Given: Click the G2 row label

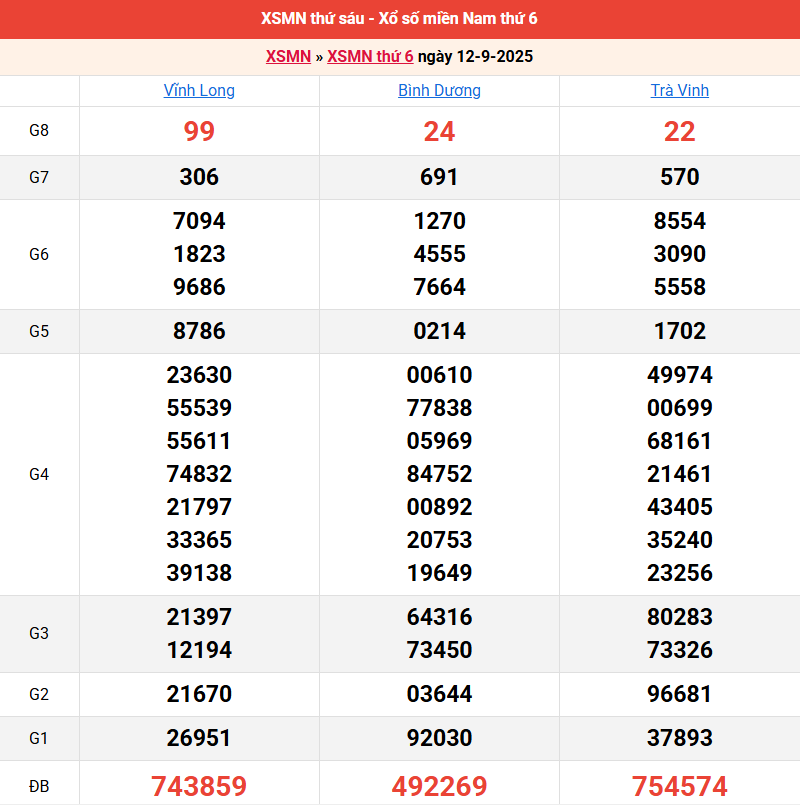Looking at the screenshot, I should (x=39, y=694).
